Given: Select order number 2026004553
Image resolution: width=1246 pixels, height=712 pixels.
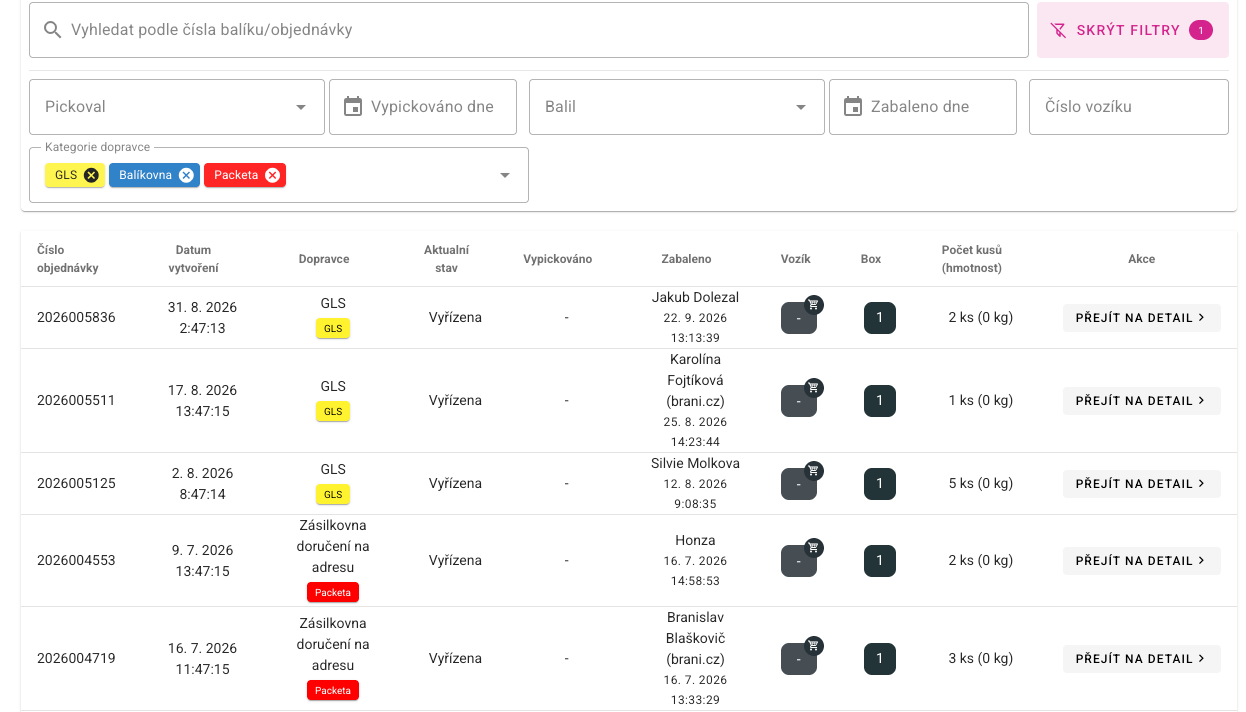Looking at the screenshot, I should [x=76, y=561].
